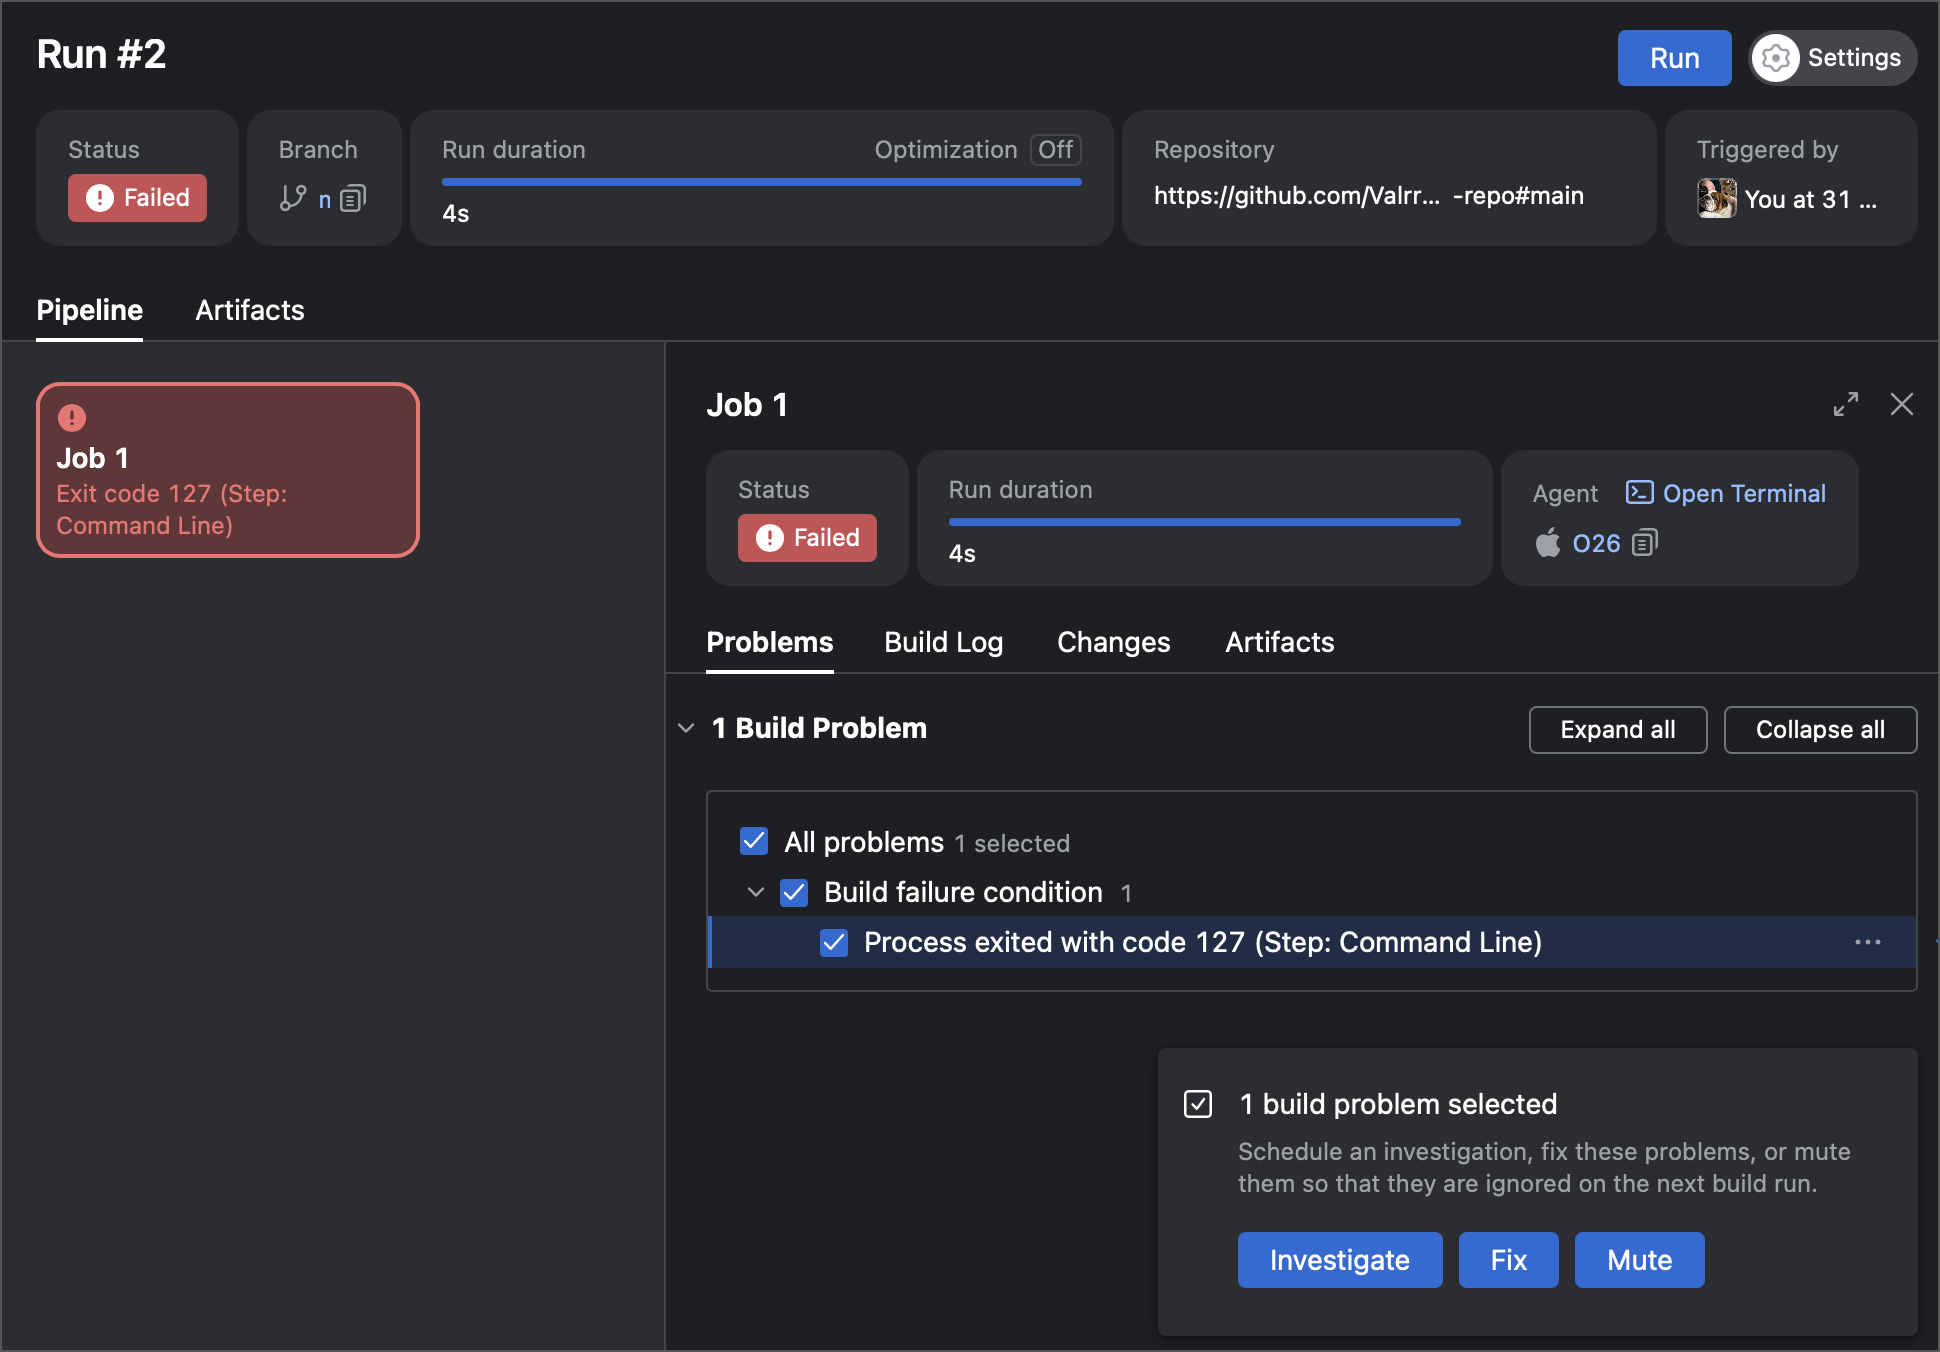Screen dimensions: 1940x1352
Task: Select the Job 1 card in the pipeline
Action: [x=227, y=469]
